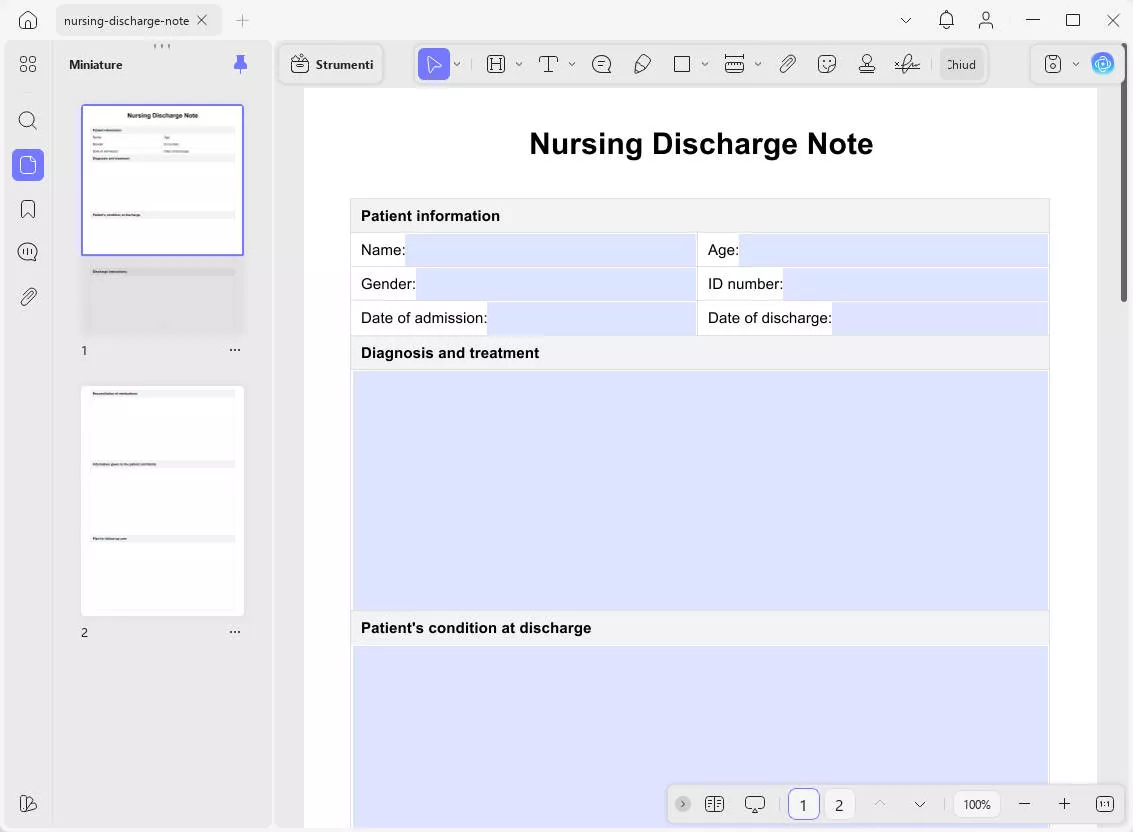Screen dimensions: 1133x832
Task: Pin the Miniature panel
Action: [241, 64]
